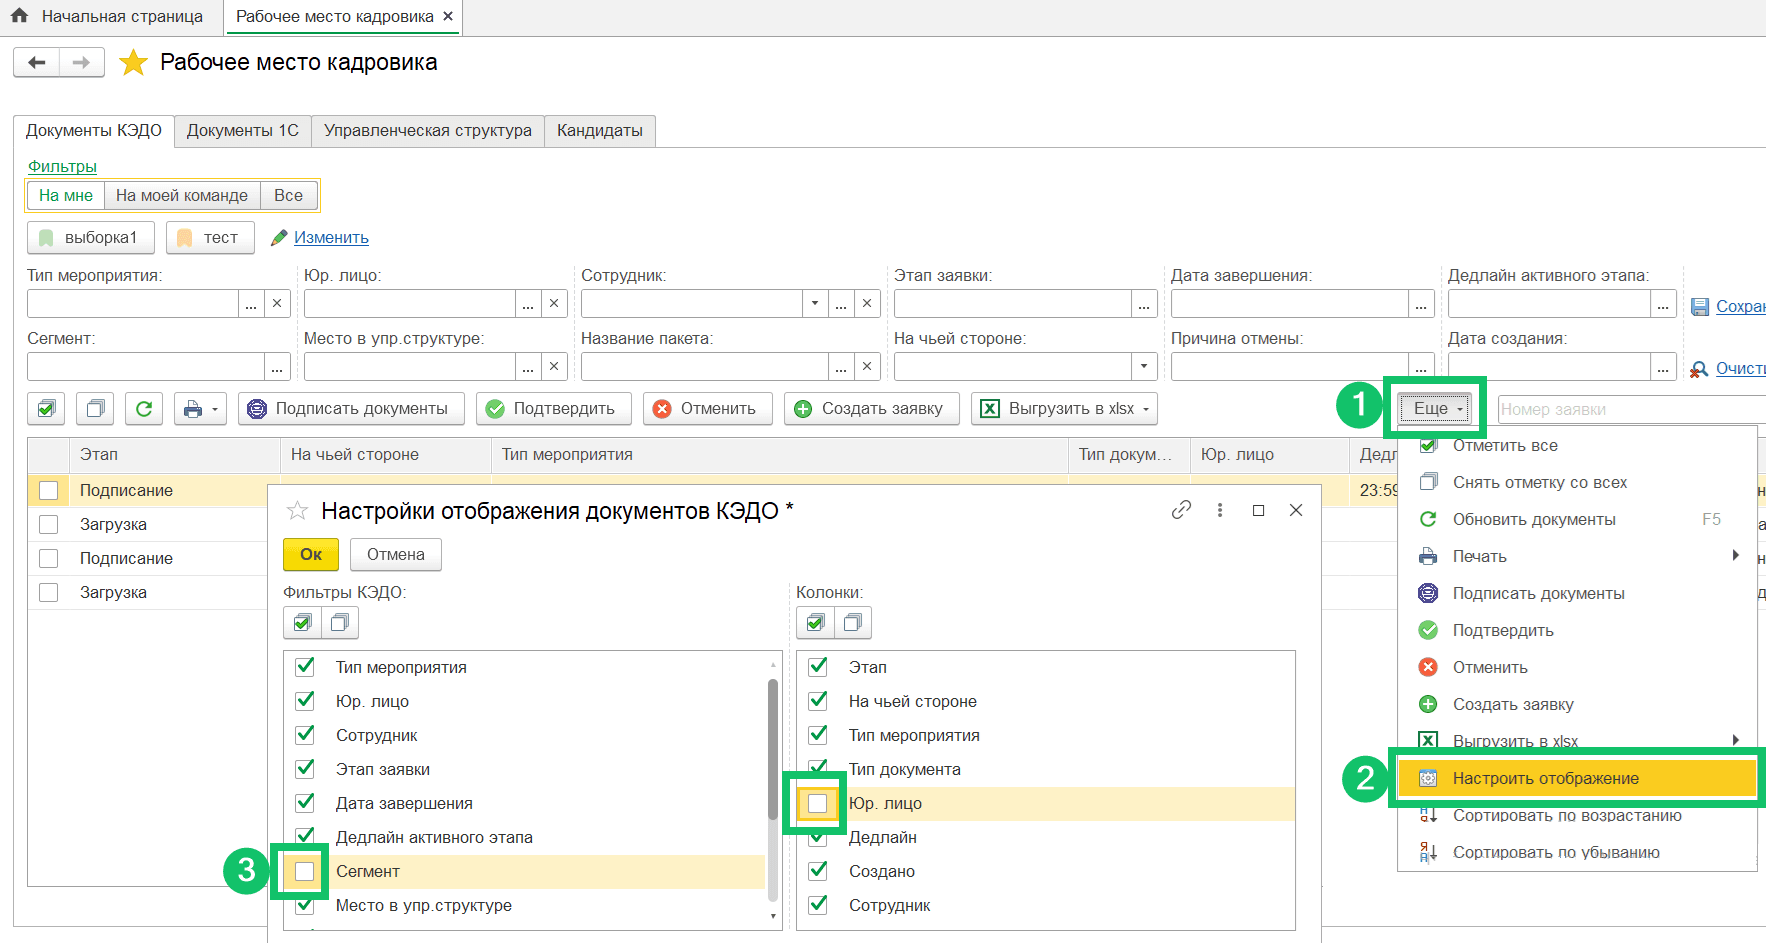
Task: Click the favorites star next to page title
Action: (x=133, y=63)
